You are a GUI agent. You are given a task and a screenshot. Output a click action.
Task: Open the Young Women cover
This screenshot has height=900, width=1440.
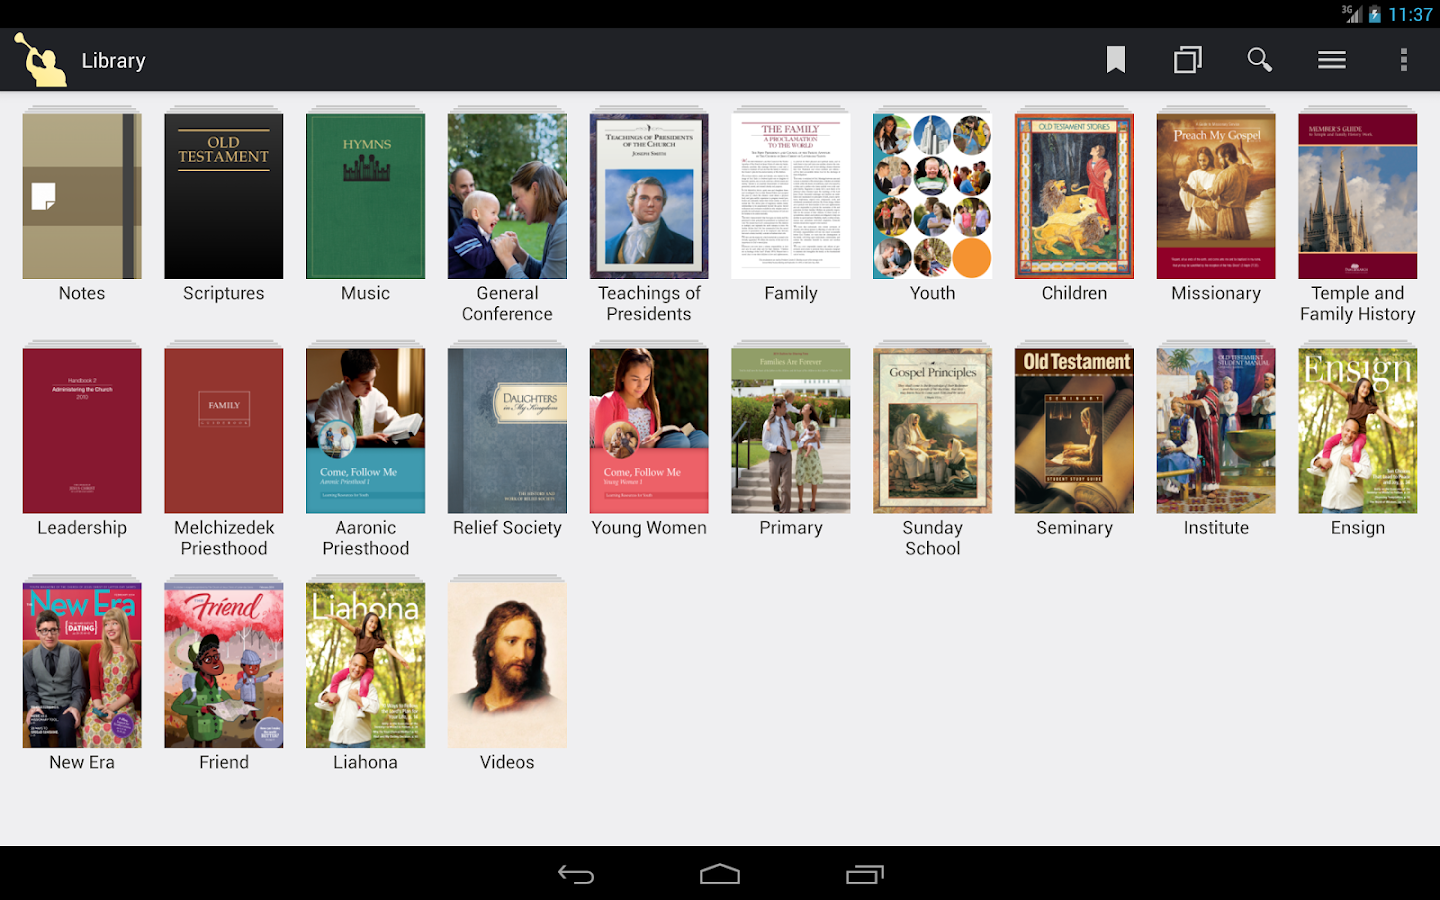pos(649,431)
